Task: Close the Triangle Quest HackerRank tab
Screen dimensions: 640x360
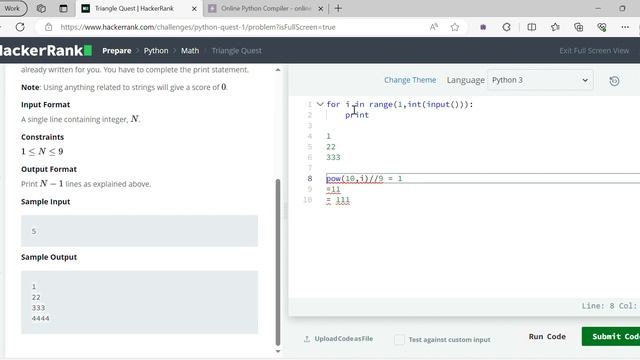Action: click(194, 8)
